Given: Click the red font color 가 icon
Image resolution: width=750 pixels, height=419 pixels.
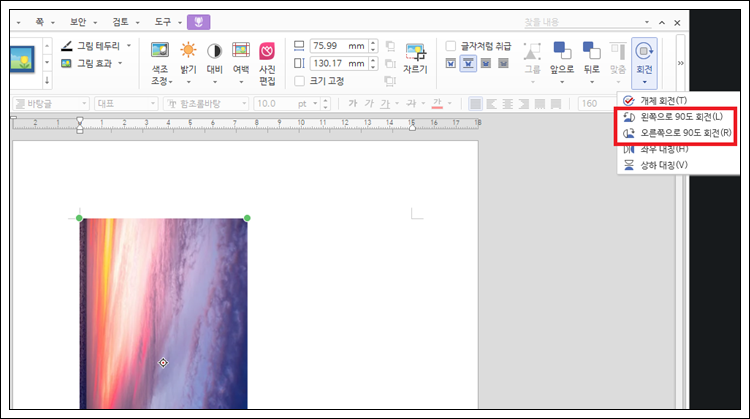Looking at the screenshot, I should click(437, 103).
